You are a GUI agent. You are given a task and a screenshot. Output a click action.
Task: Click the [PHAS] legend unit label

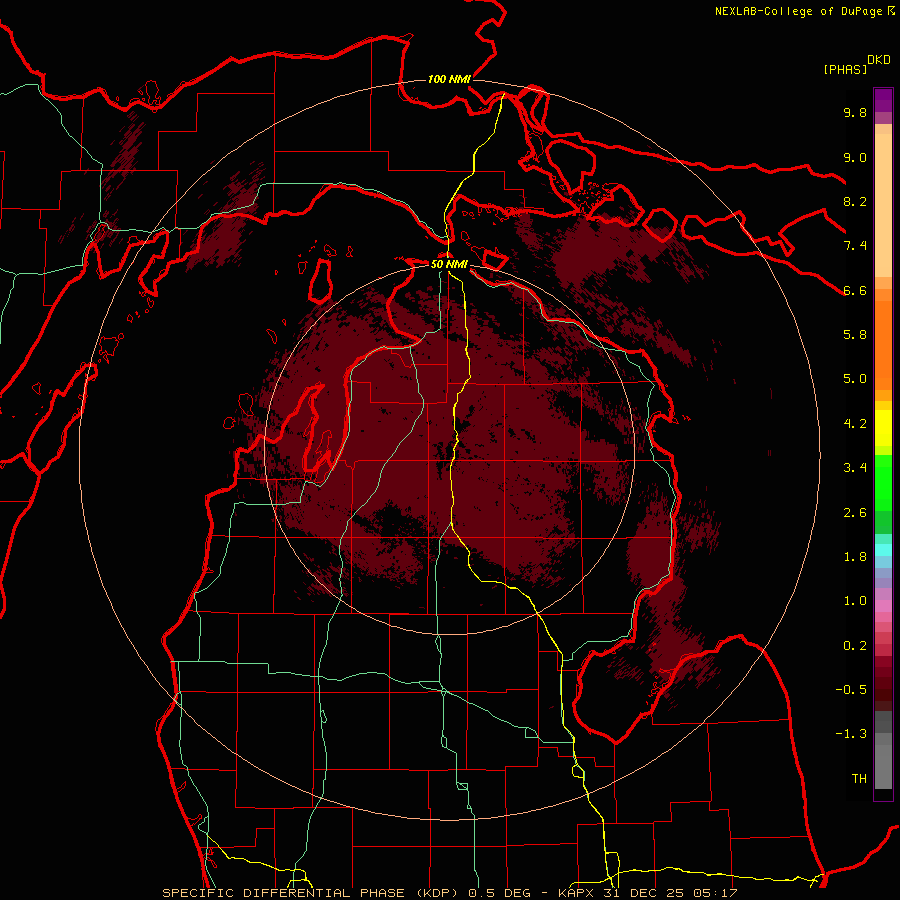[845, 69]
